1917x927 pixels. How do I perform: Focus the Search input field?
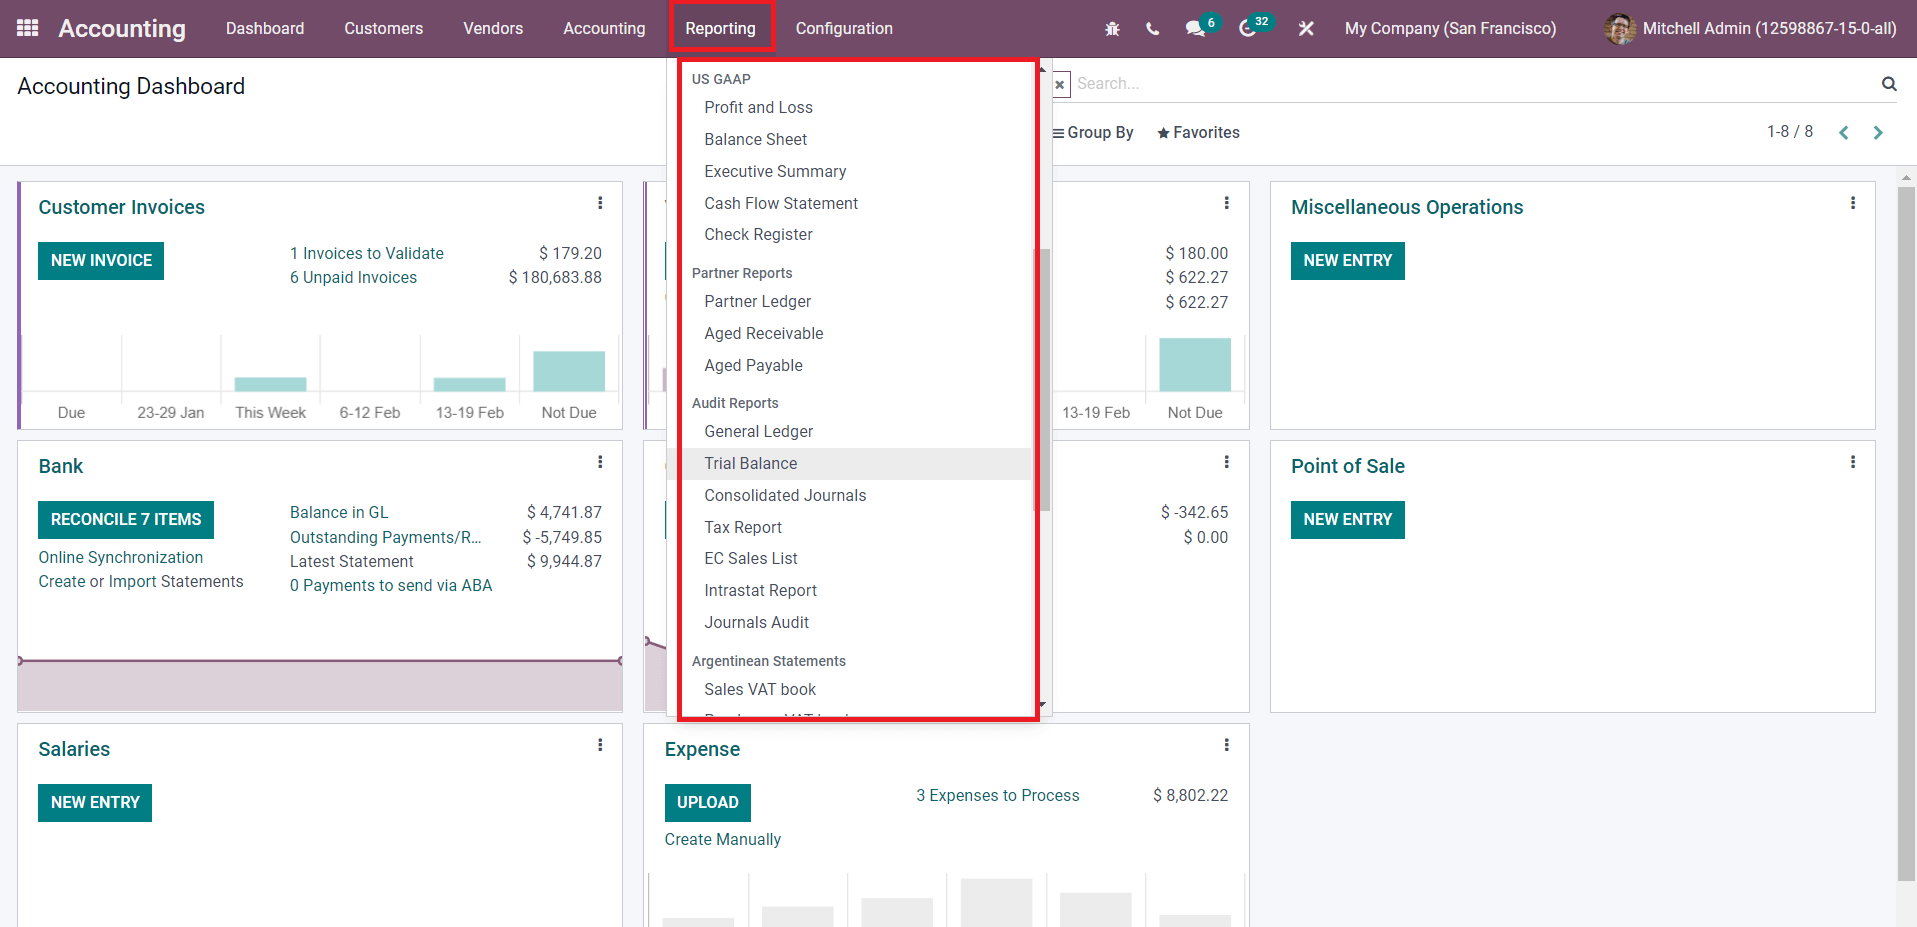pos(1472,84)
